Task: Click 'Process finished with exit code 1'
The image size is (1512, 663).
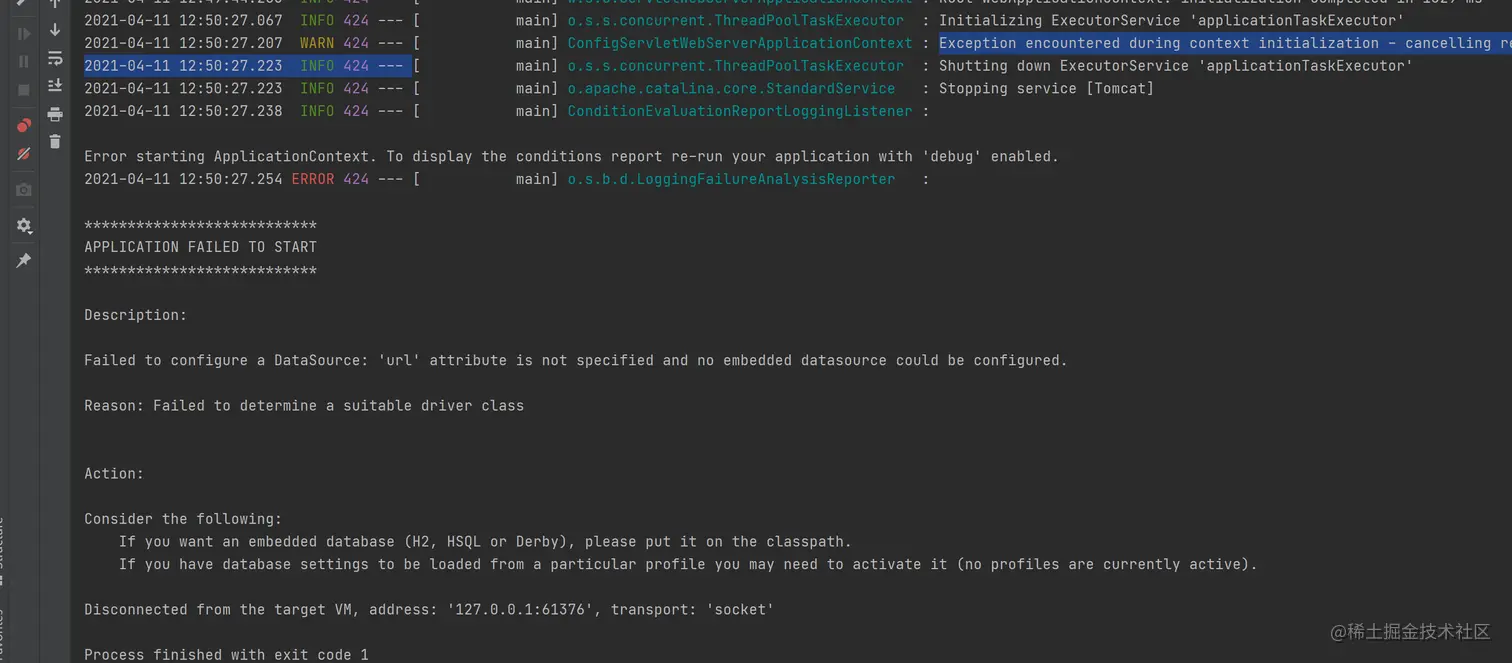Action: click(x=226, y=655)
